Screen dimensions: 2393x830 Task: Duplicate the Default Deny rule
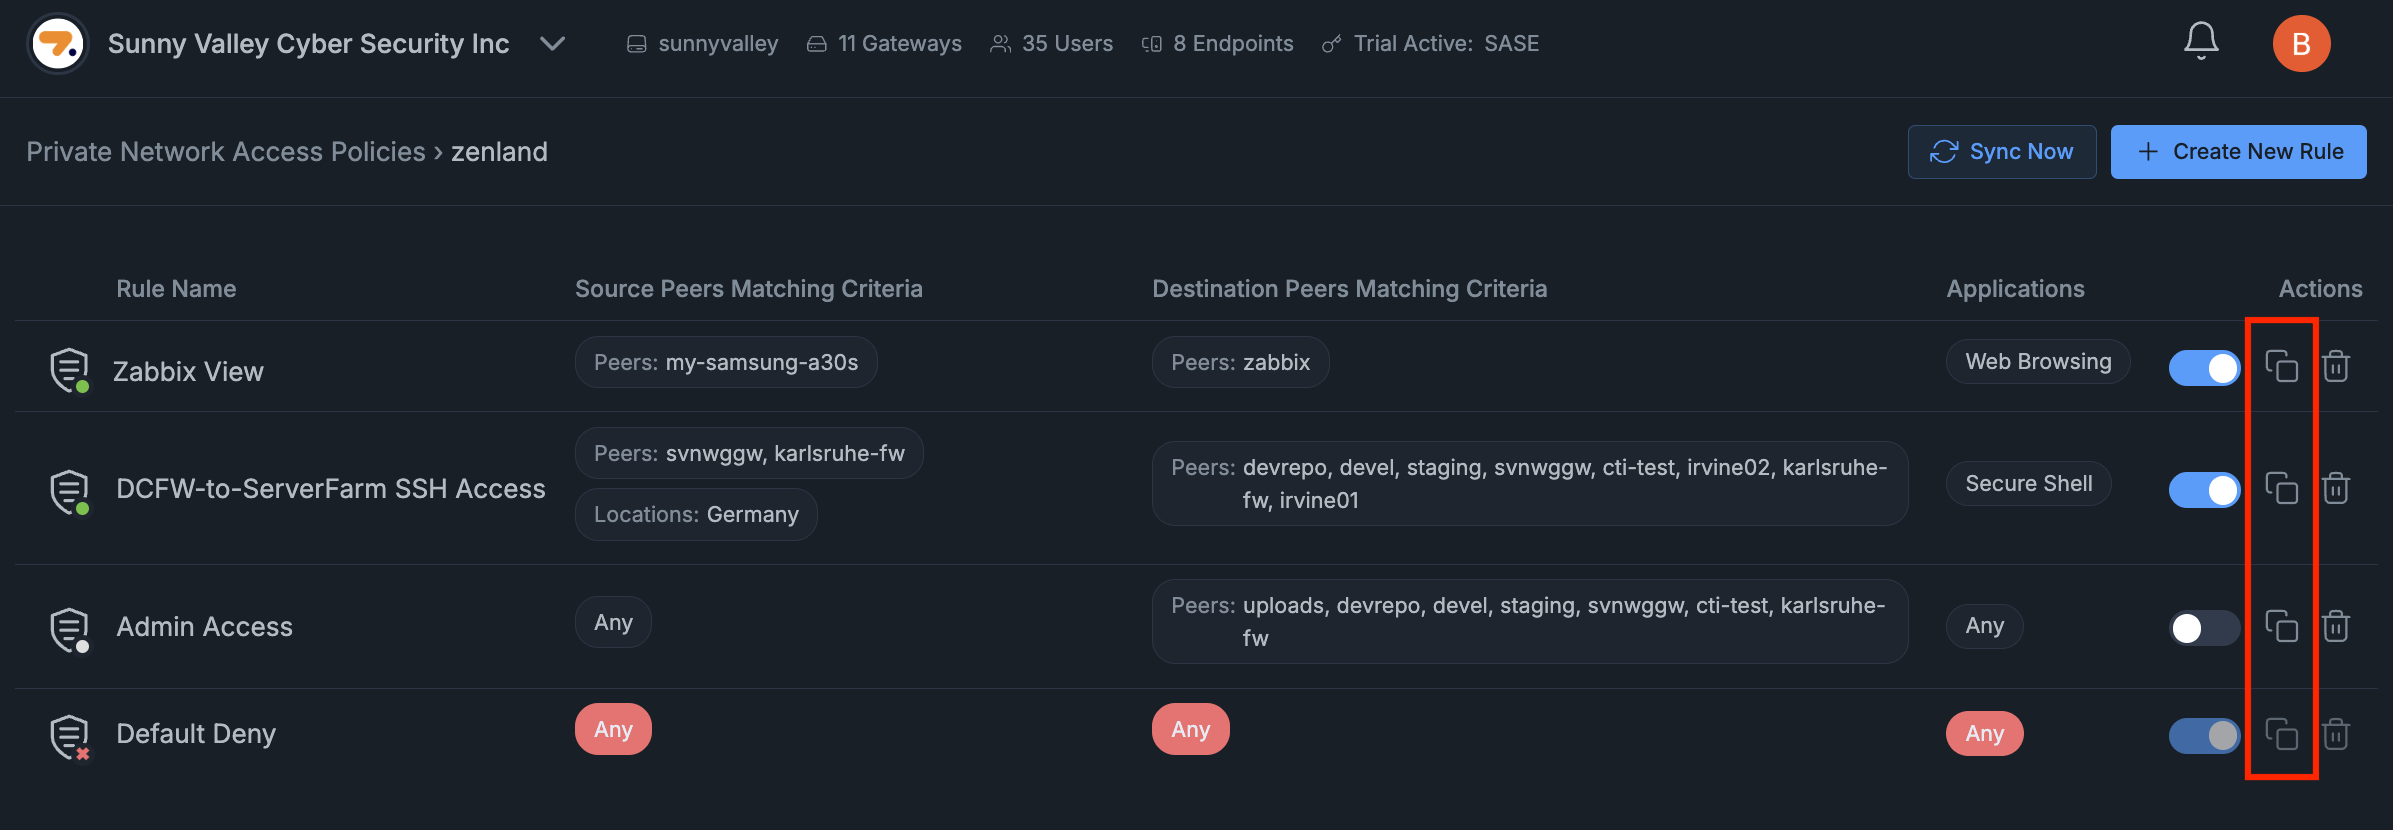pos(2281,734)
